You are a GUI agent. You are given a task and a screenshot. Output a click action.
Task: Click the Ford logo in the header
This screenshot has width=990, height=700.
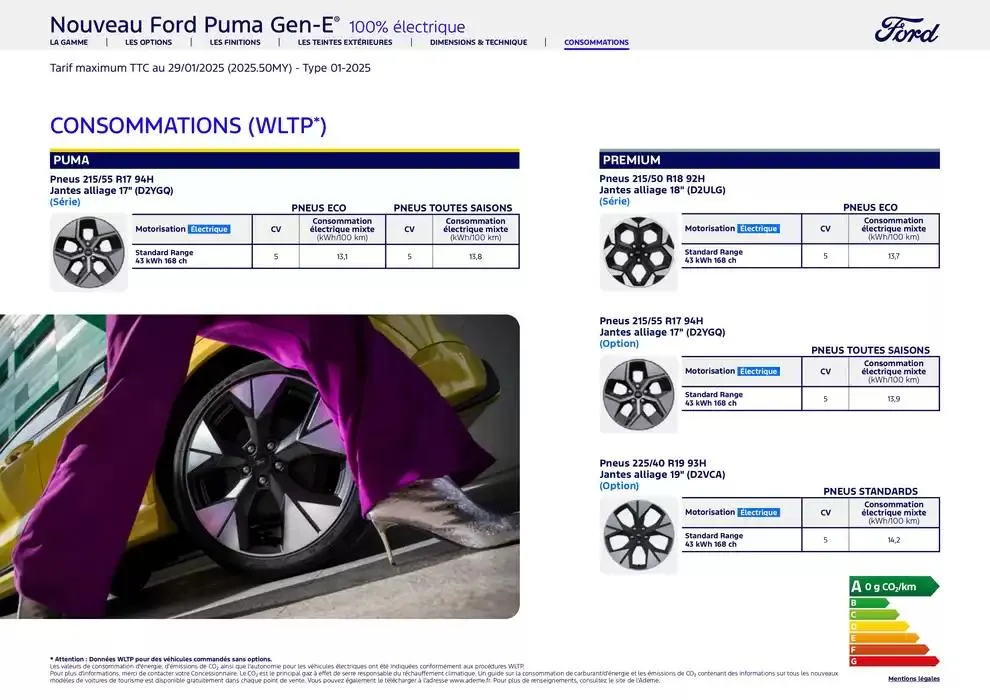(x=907, y=31)
